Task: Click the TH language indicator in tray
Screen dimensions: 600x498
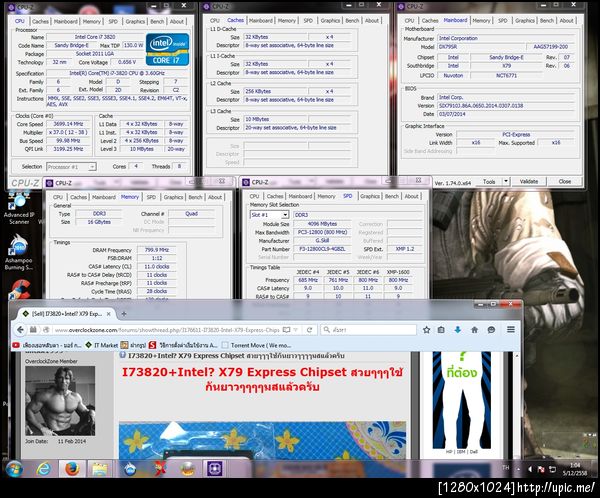Action: 505,468
